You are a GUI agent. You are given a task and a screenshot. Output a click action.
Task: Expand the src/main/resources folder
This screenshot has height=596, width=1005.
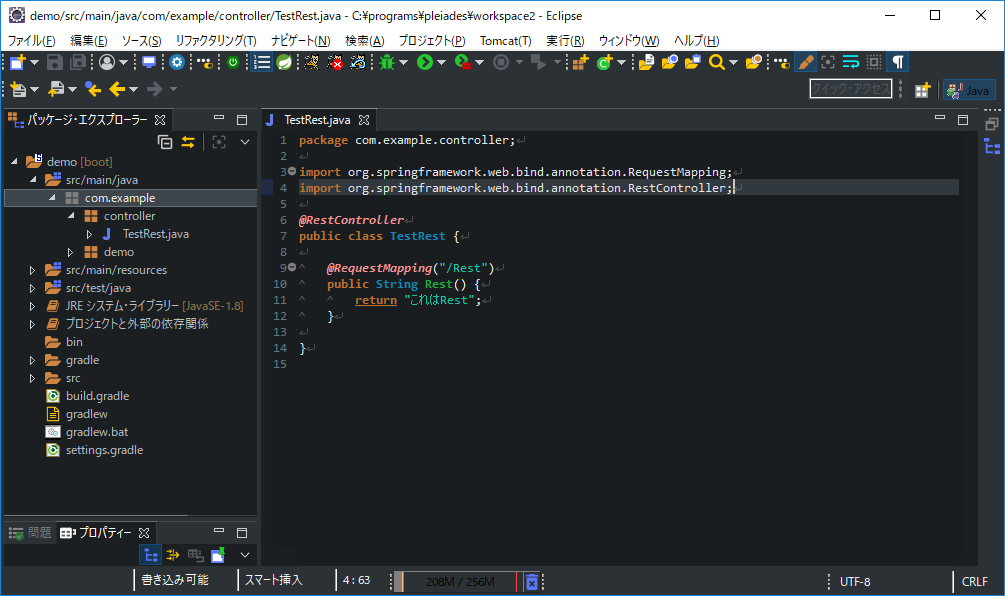(x=32, y=270)
